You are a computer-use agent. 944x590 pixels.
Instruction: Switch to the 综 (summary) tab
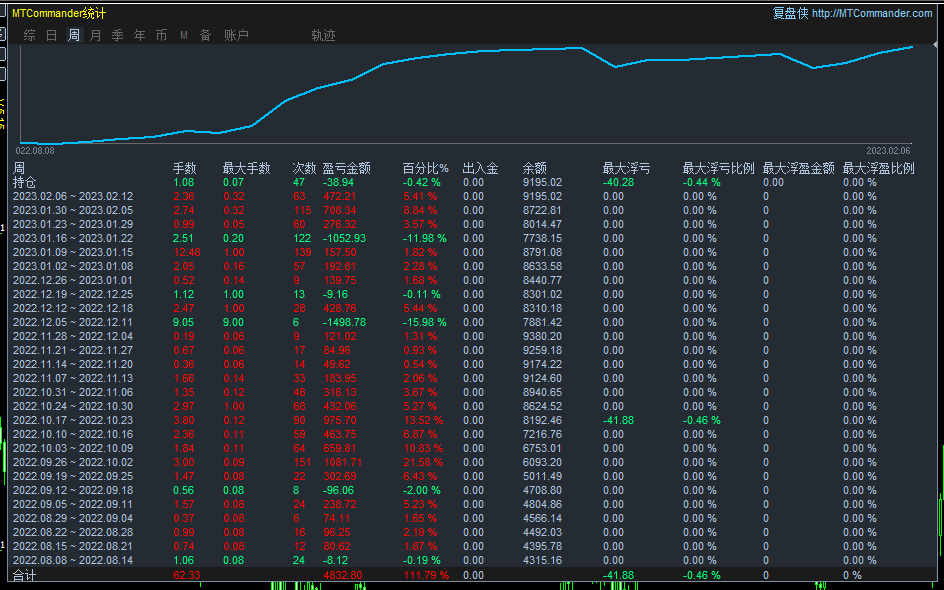pos(29,36)
